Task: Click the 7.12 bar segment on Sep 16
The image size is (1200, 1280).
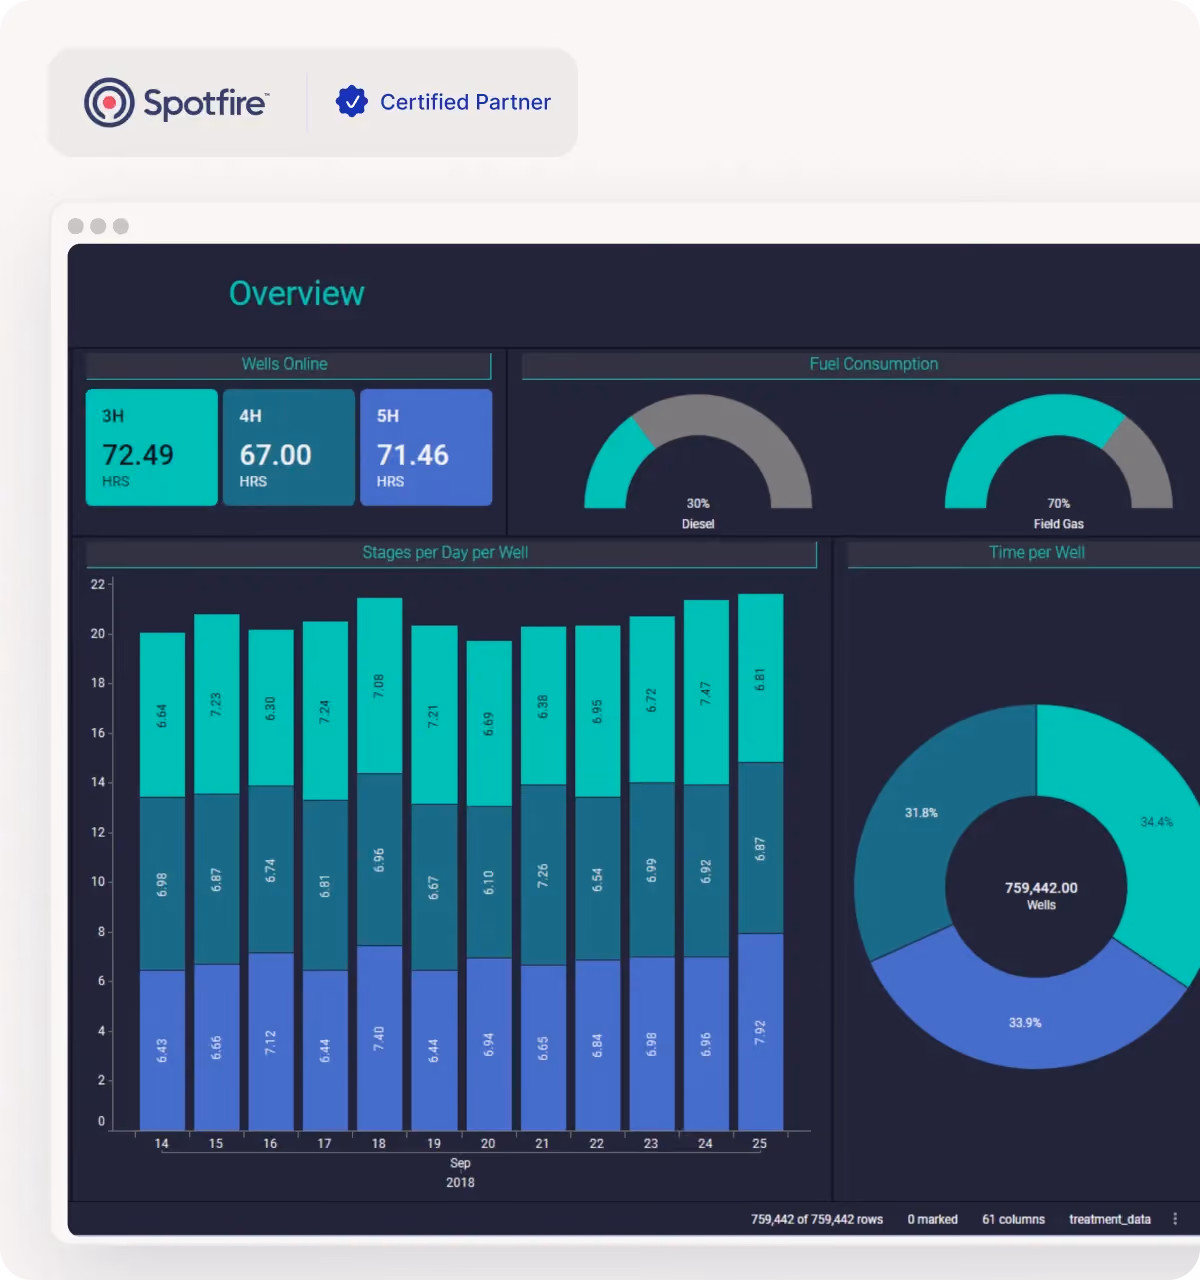Action: pyautogui.click(x=270, y=1042)
